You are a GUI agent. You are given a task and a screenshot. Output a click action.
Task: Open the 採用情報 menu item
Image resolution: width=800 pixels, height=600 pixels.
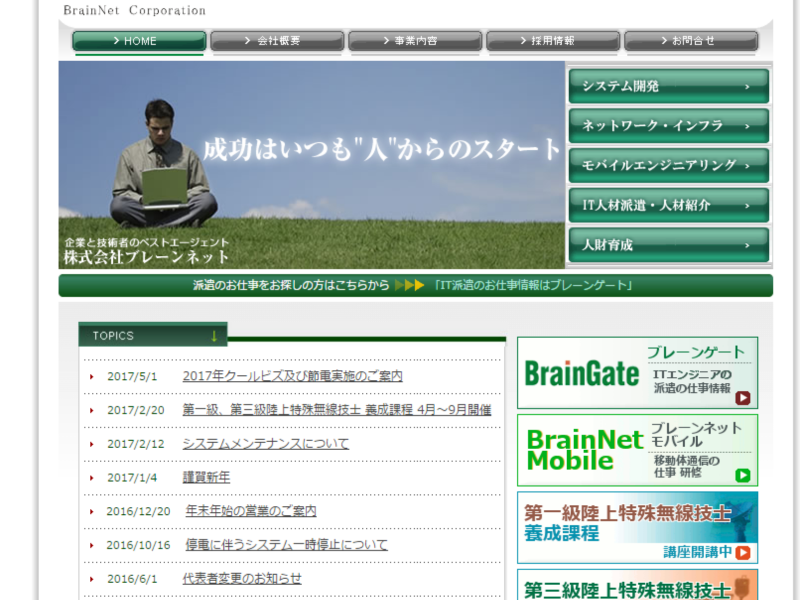(x=552, y=42)
